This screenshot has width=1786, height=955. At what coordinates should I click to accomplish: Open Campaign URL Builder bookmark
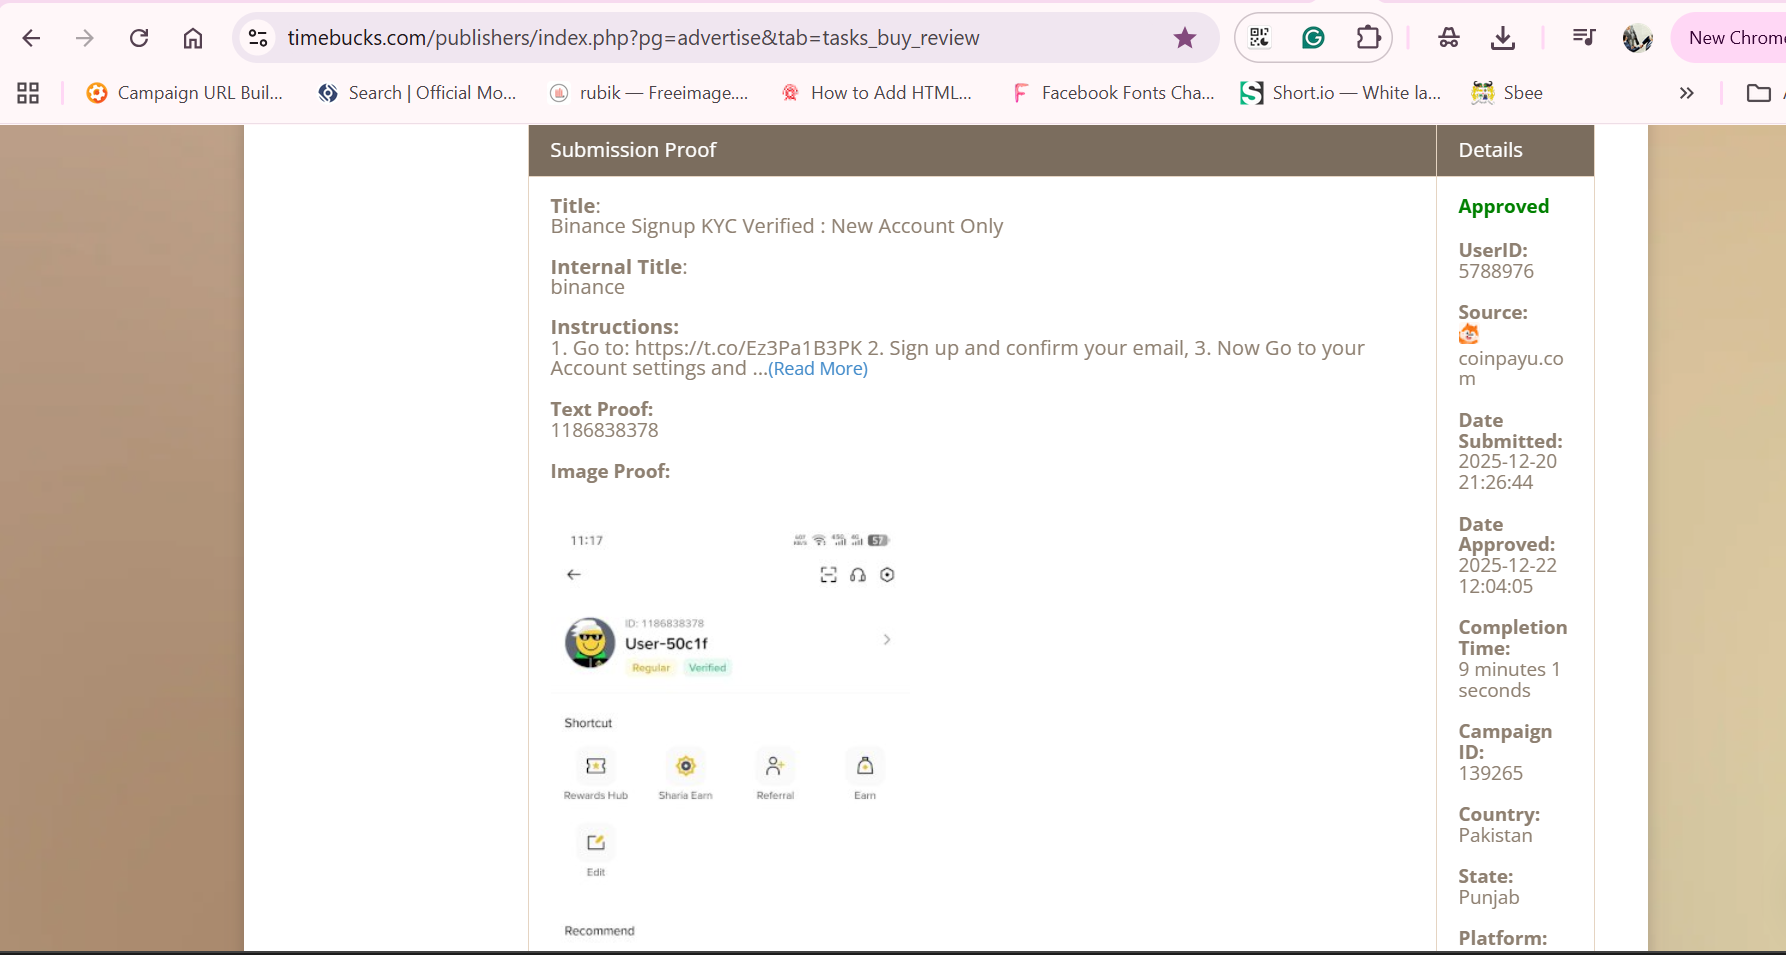click(x=185, y=93)
